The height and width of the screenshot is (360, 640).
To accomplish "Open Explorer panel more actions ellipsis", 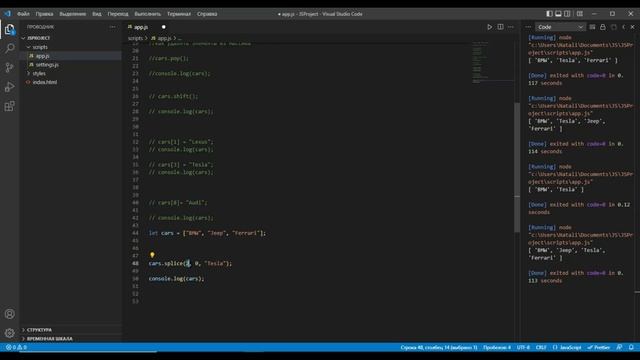I will (x=113, y=27).
